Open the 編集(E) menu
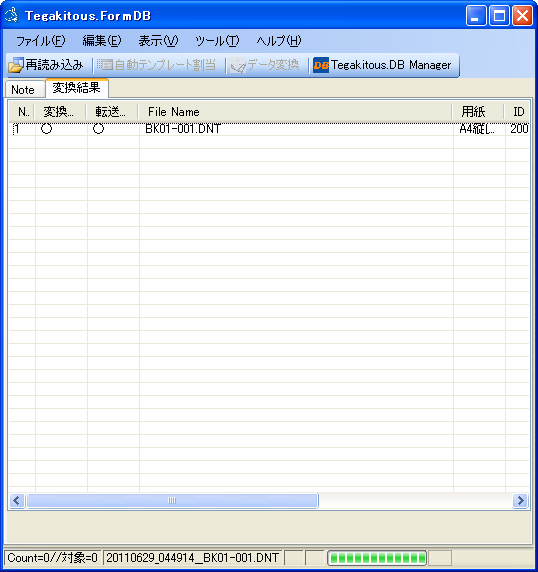 (102, 40)
